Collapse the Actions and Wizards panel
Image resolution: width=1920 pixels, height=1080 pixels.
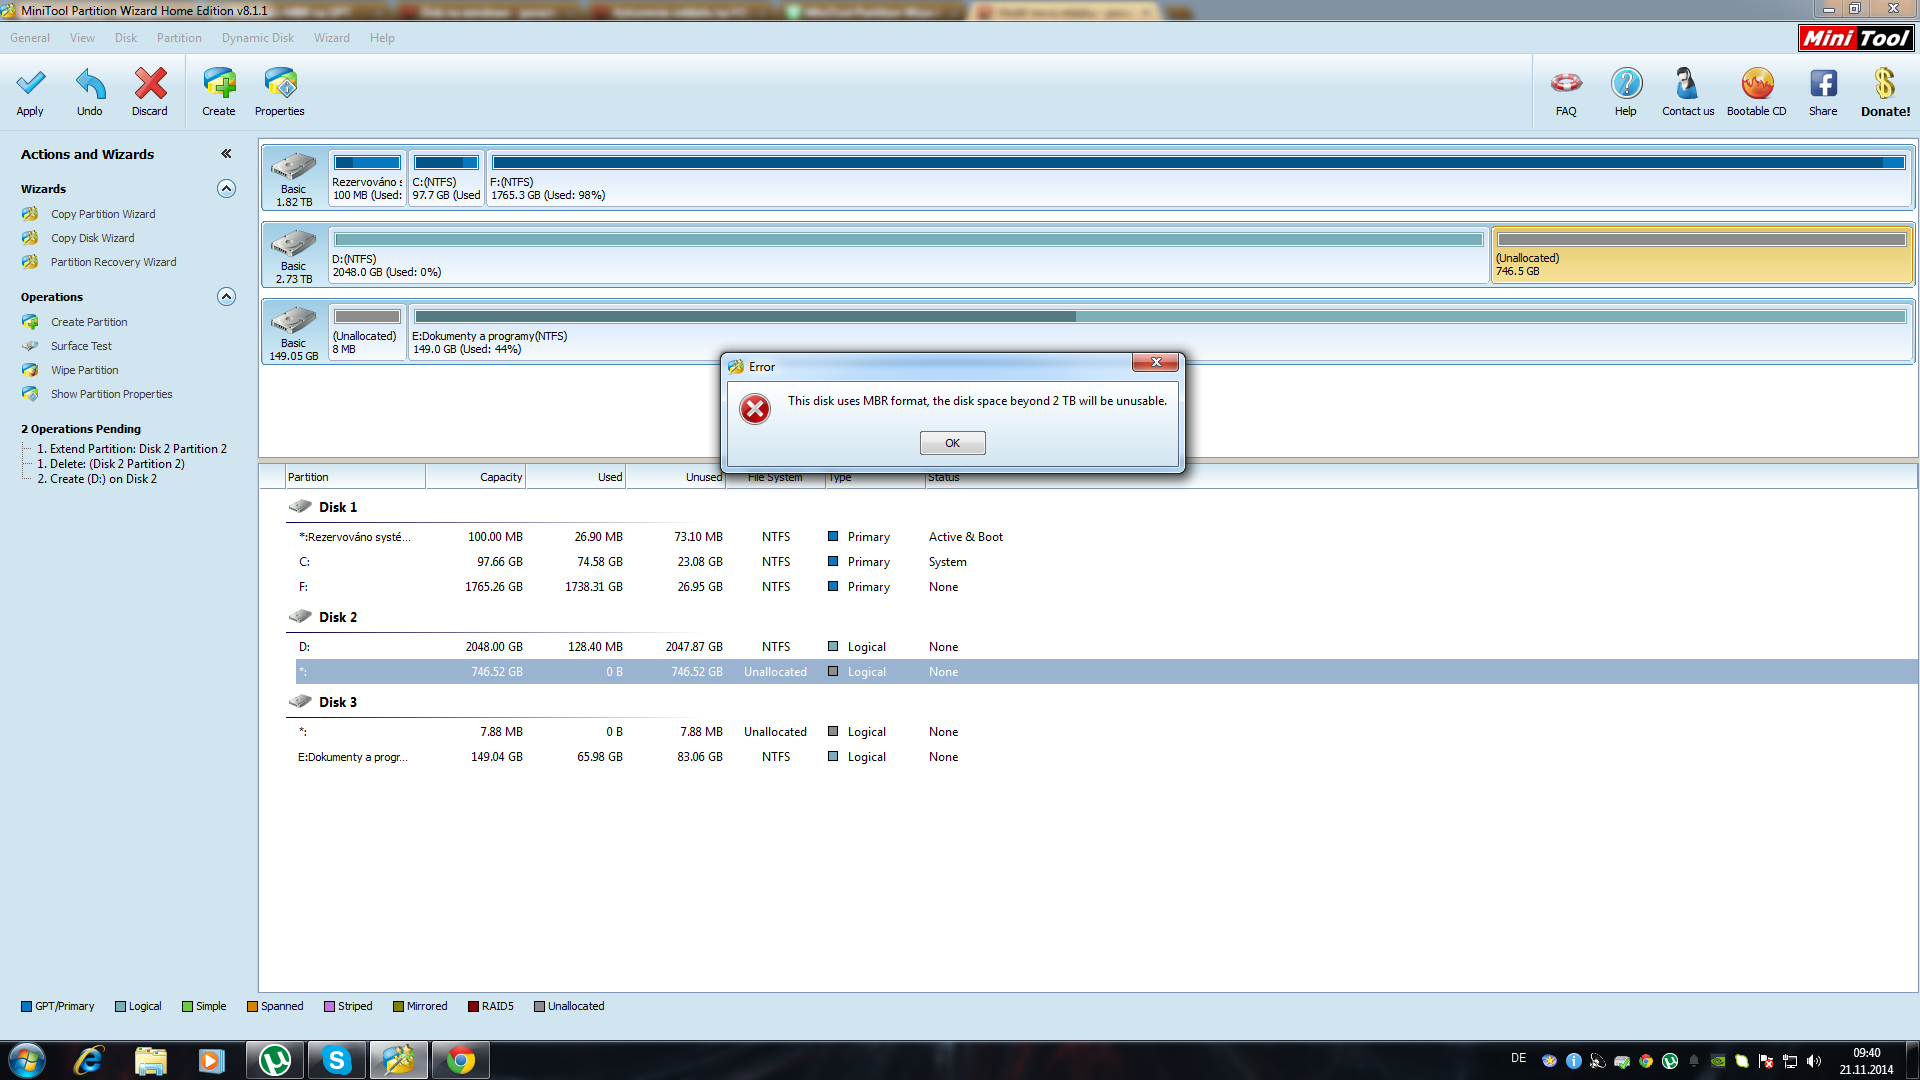[227, 154]
